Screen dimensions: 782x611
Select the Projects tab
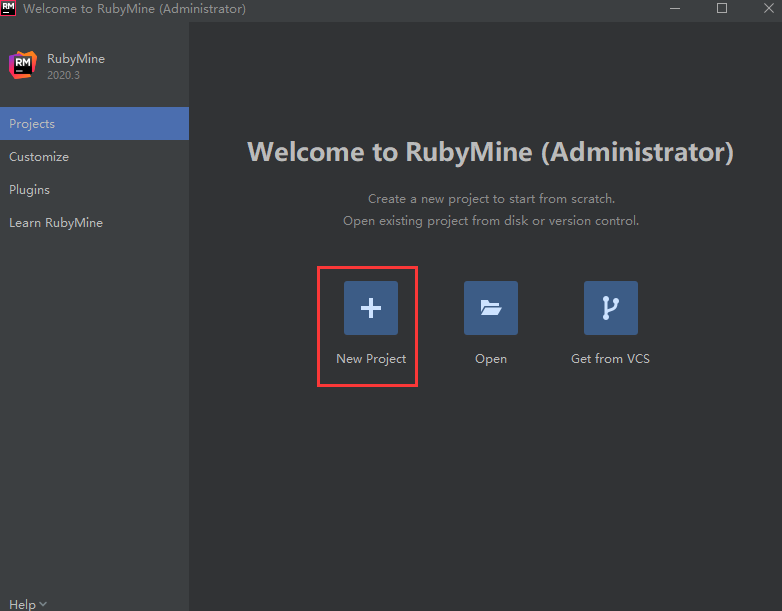coord(94,123)
